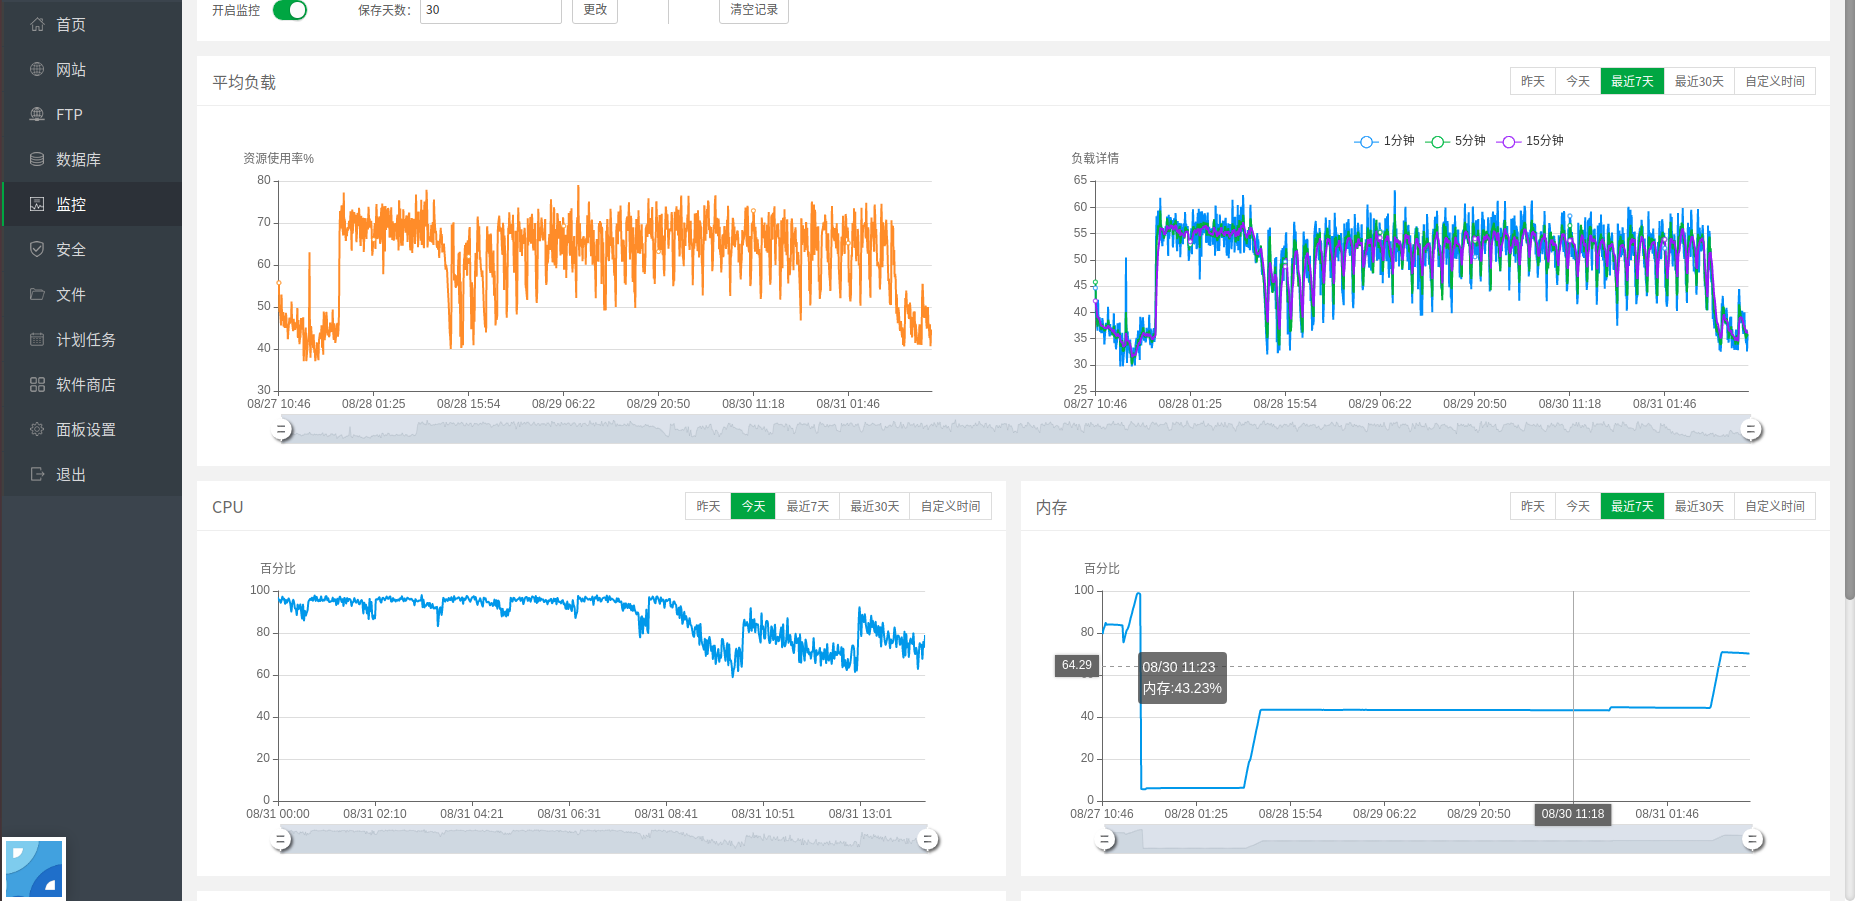Toggle the 15分钟 legend series

[x=1530, y=141]
